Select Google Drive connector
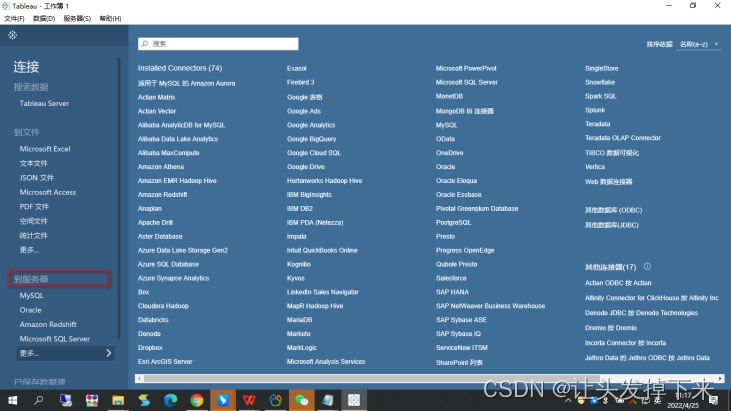Screen dimensions: 731x411 pyautogui.click(x=305, y=167)
